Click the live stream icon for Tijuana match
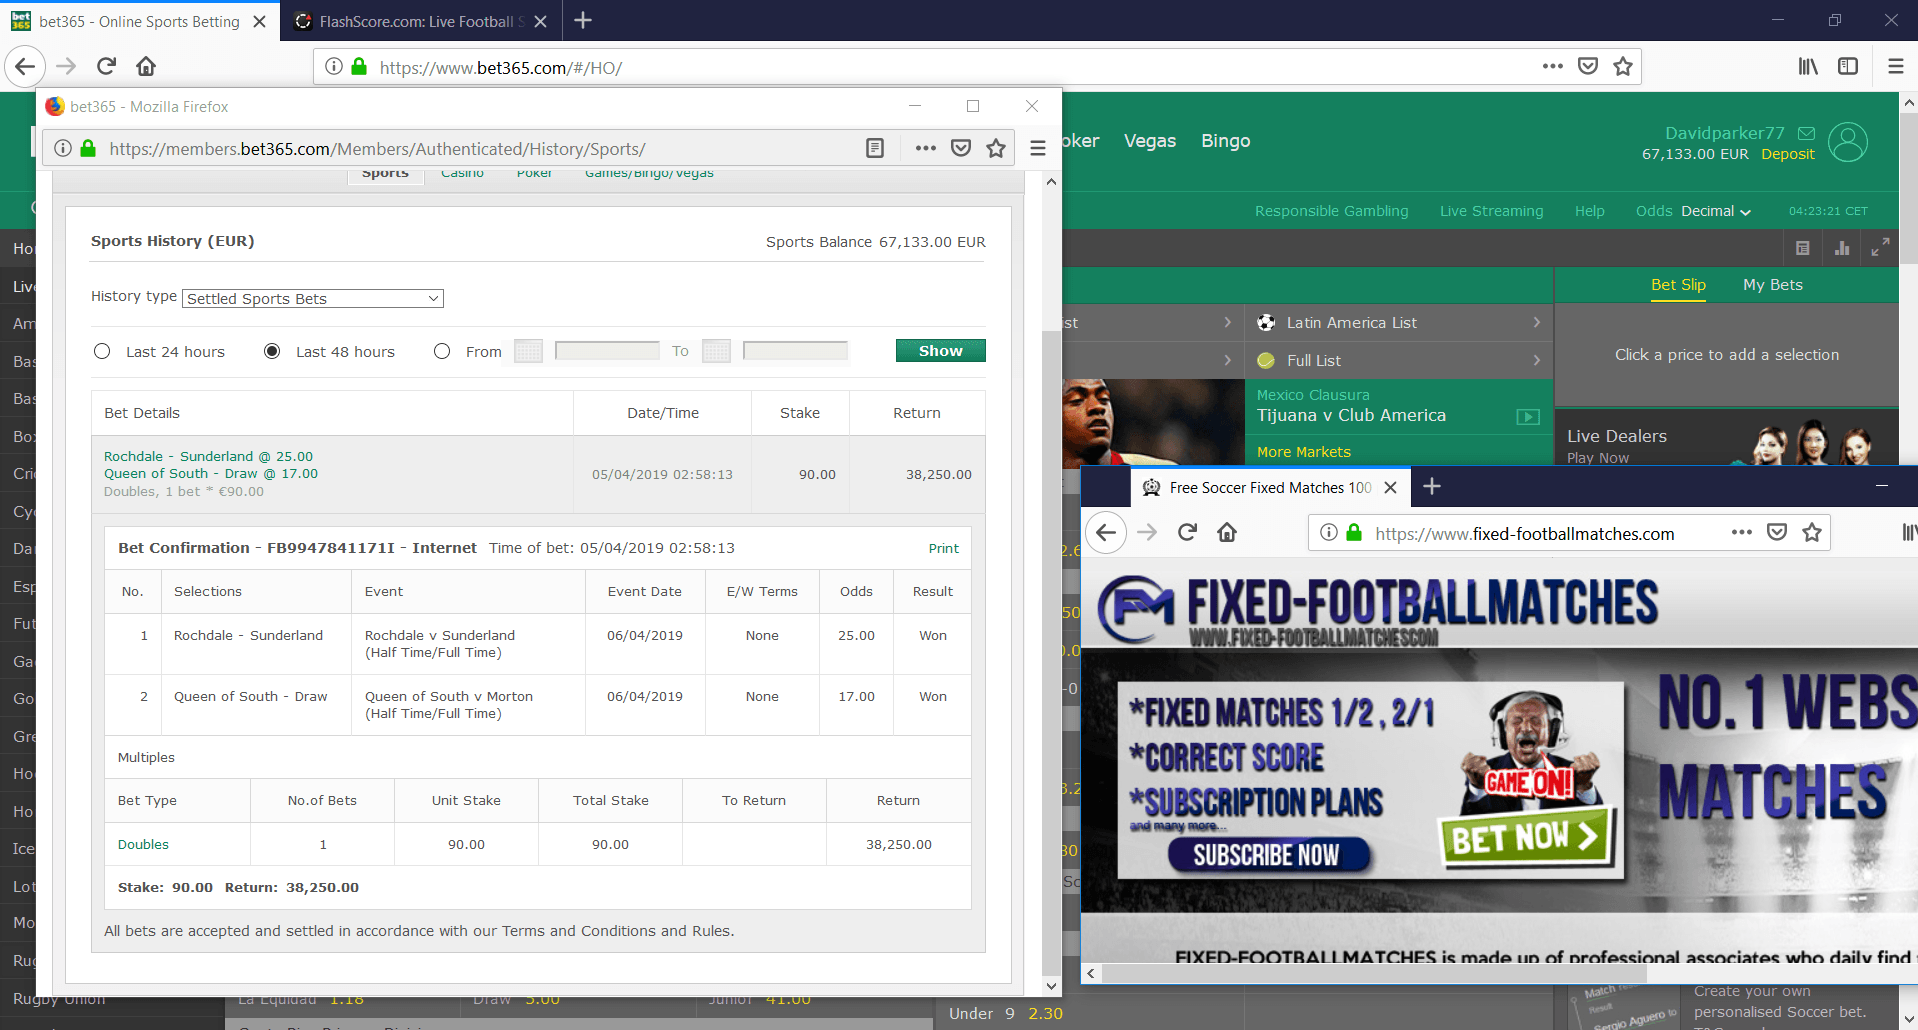The height and width of the screenshot is (1030, 1918). coord(1527,417)
